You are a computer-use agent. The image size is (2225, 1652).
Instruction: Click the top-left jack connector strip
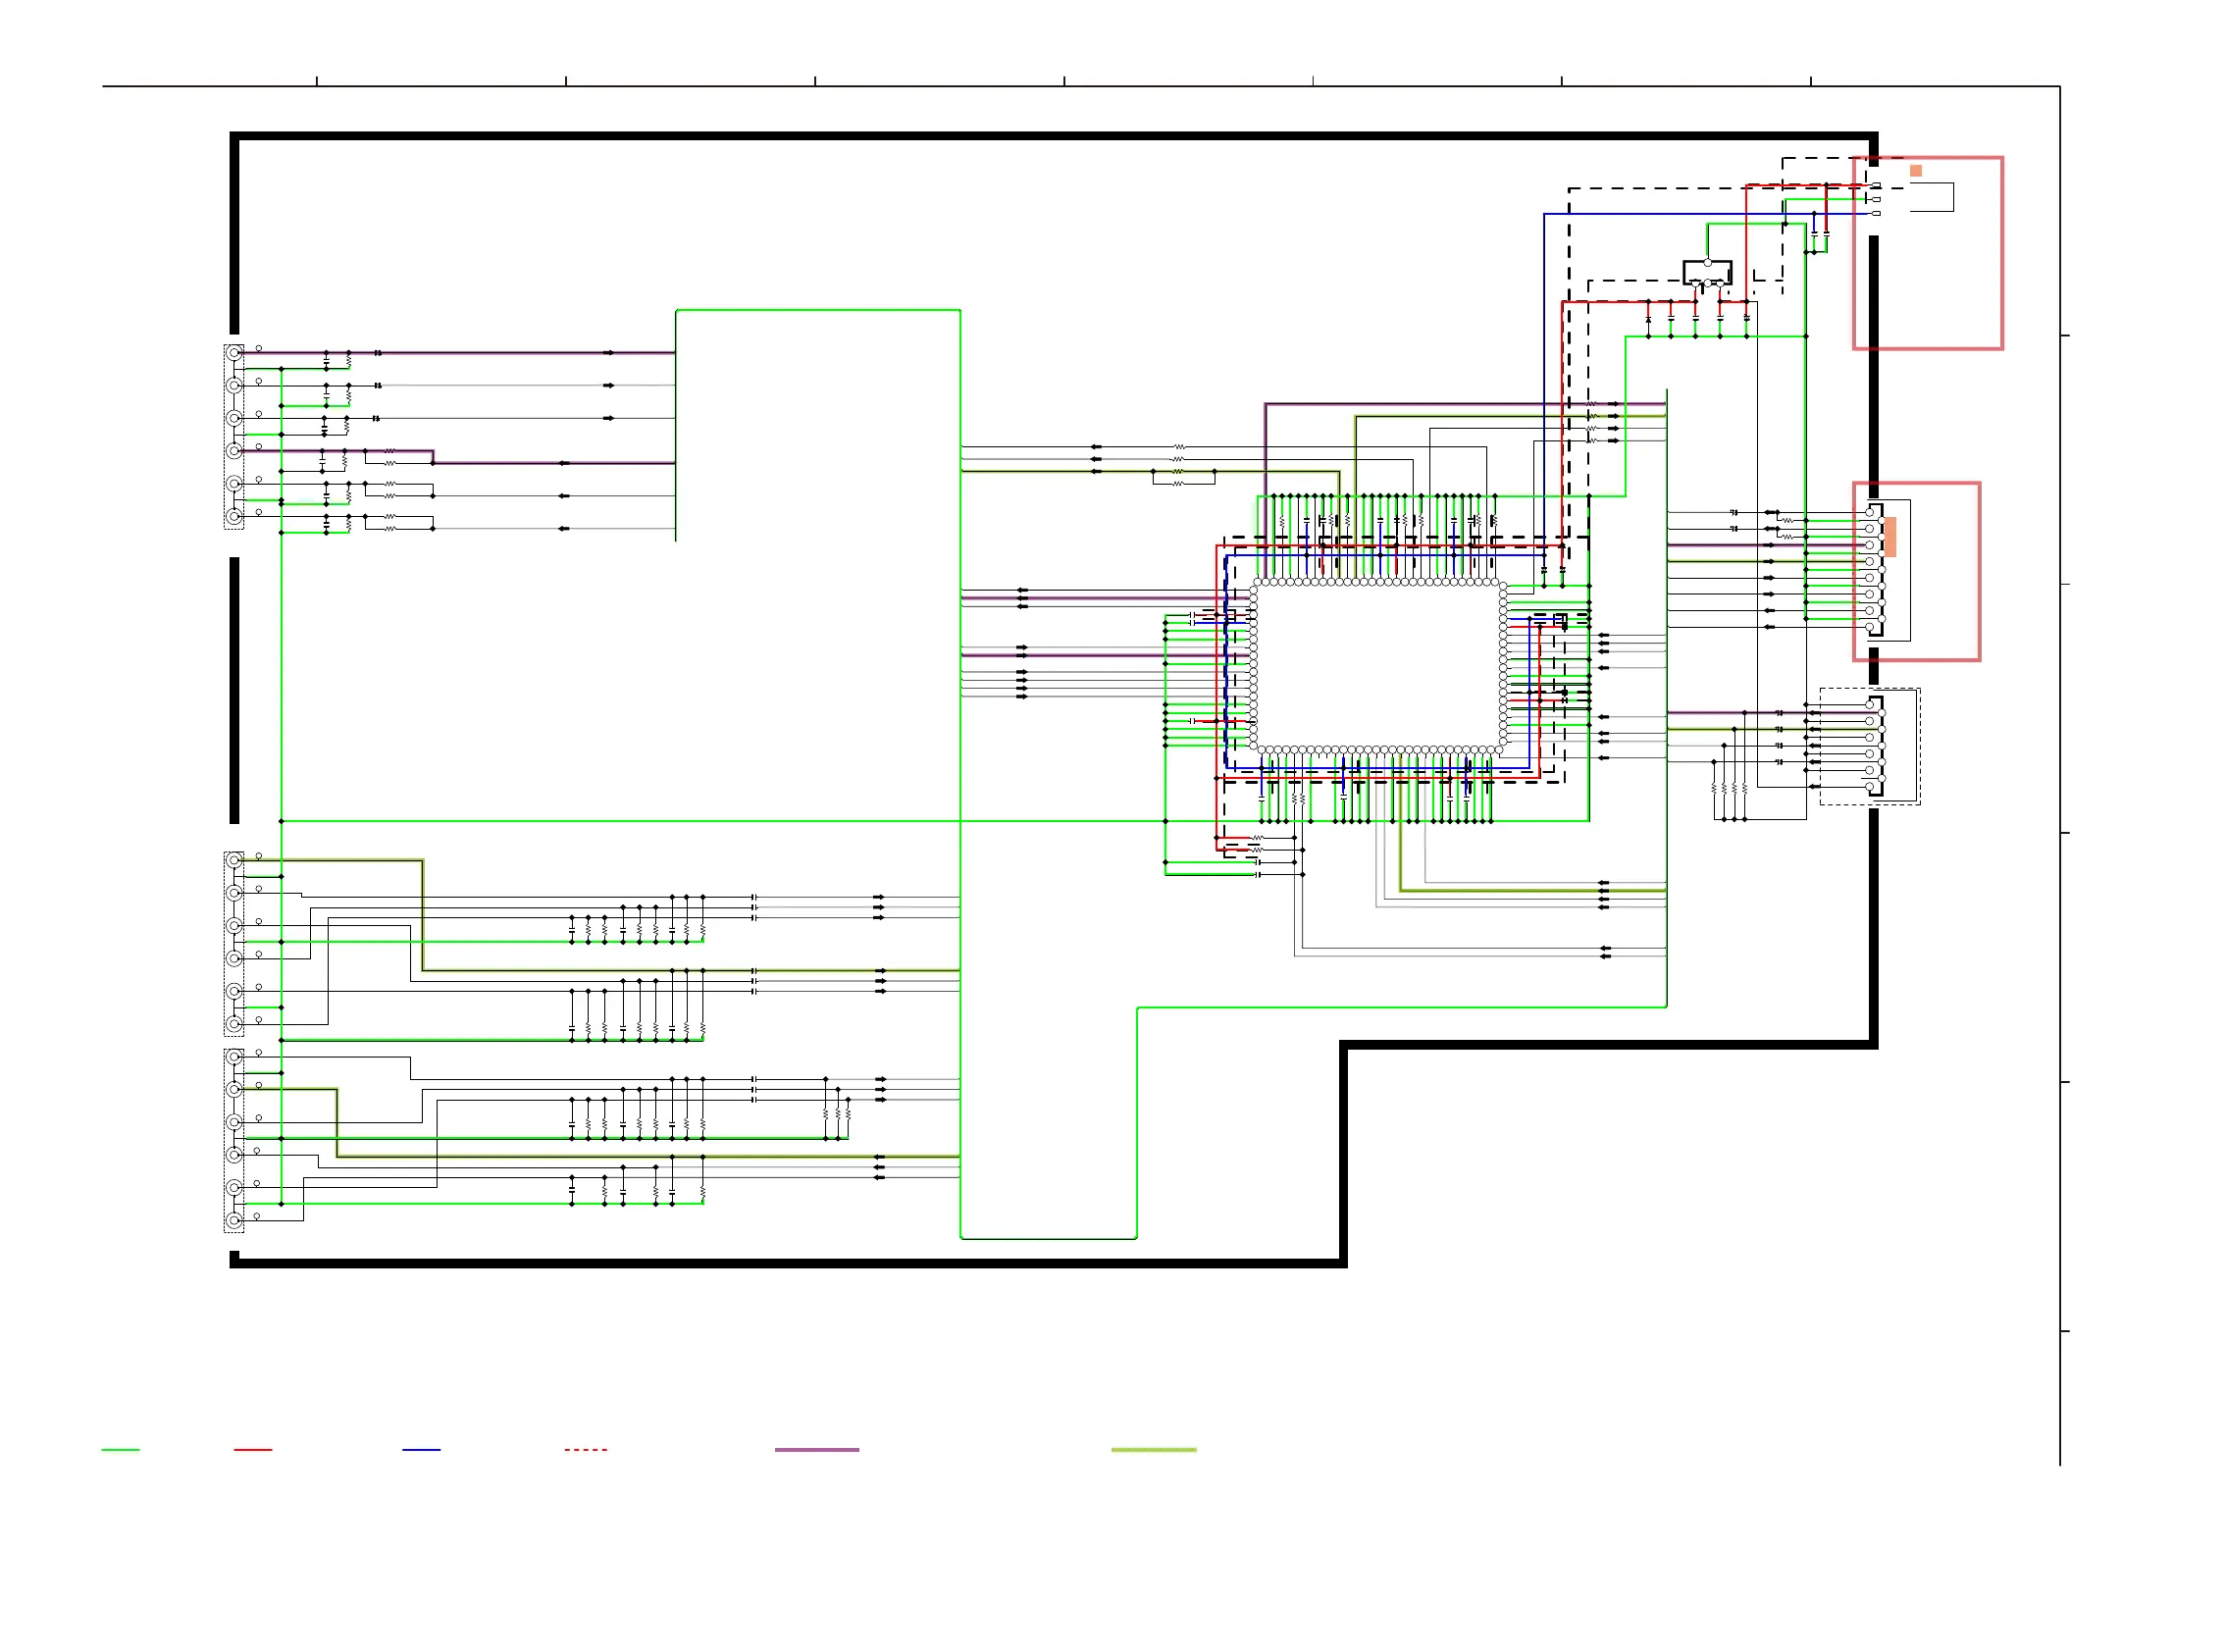[233, 436]
